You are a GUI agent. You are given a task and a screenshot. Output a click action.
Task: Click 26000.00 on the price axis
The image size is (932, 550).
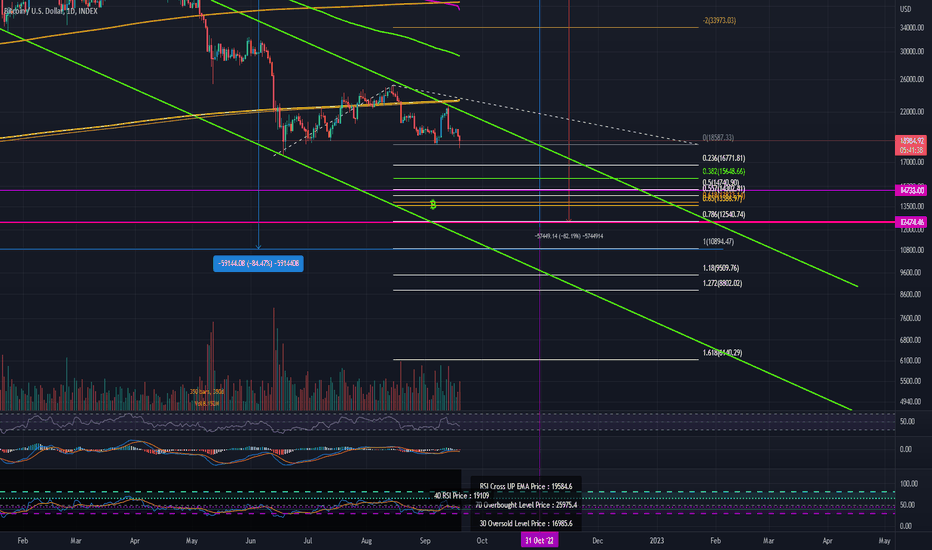click(912, 79)
